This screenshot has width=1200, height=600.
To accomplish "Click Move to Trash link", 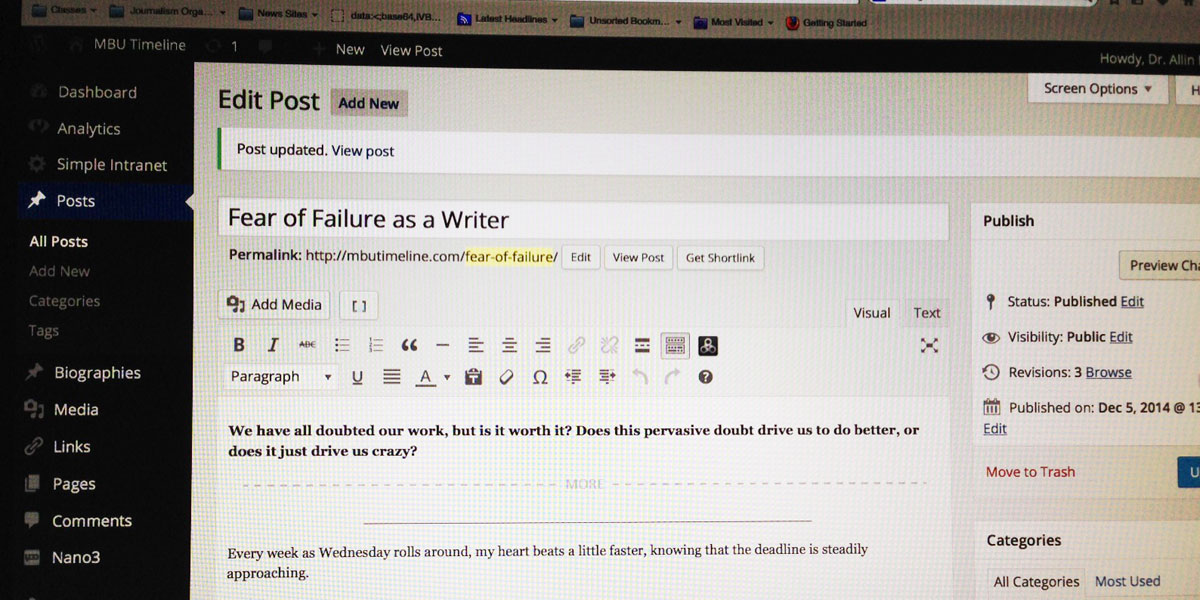I will pyautogui.click(x=1030, y=472).
